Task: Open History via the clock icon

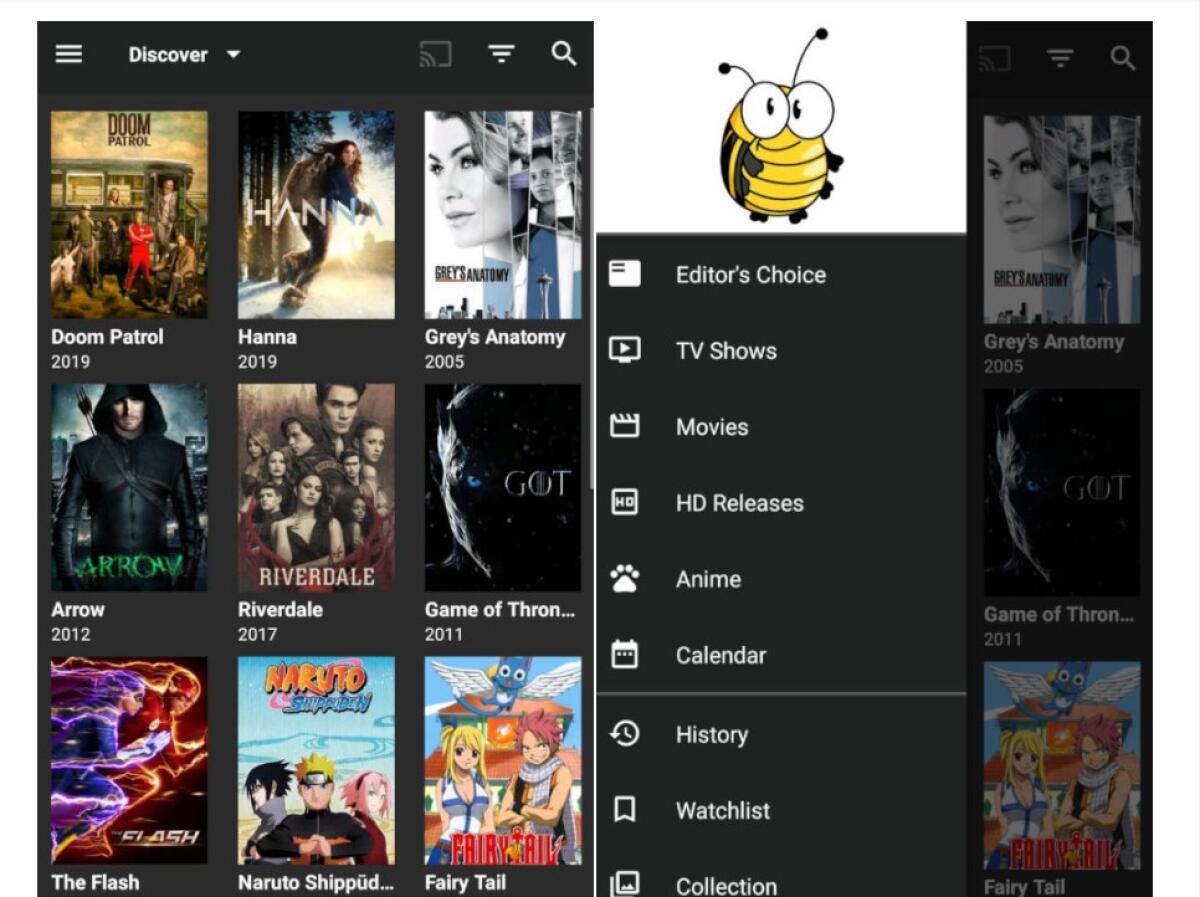Action: [624, 734]
